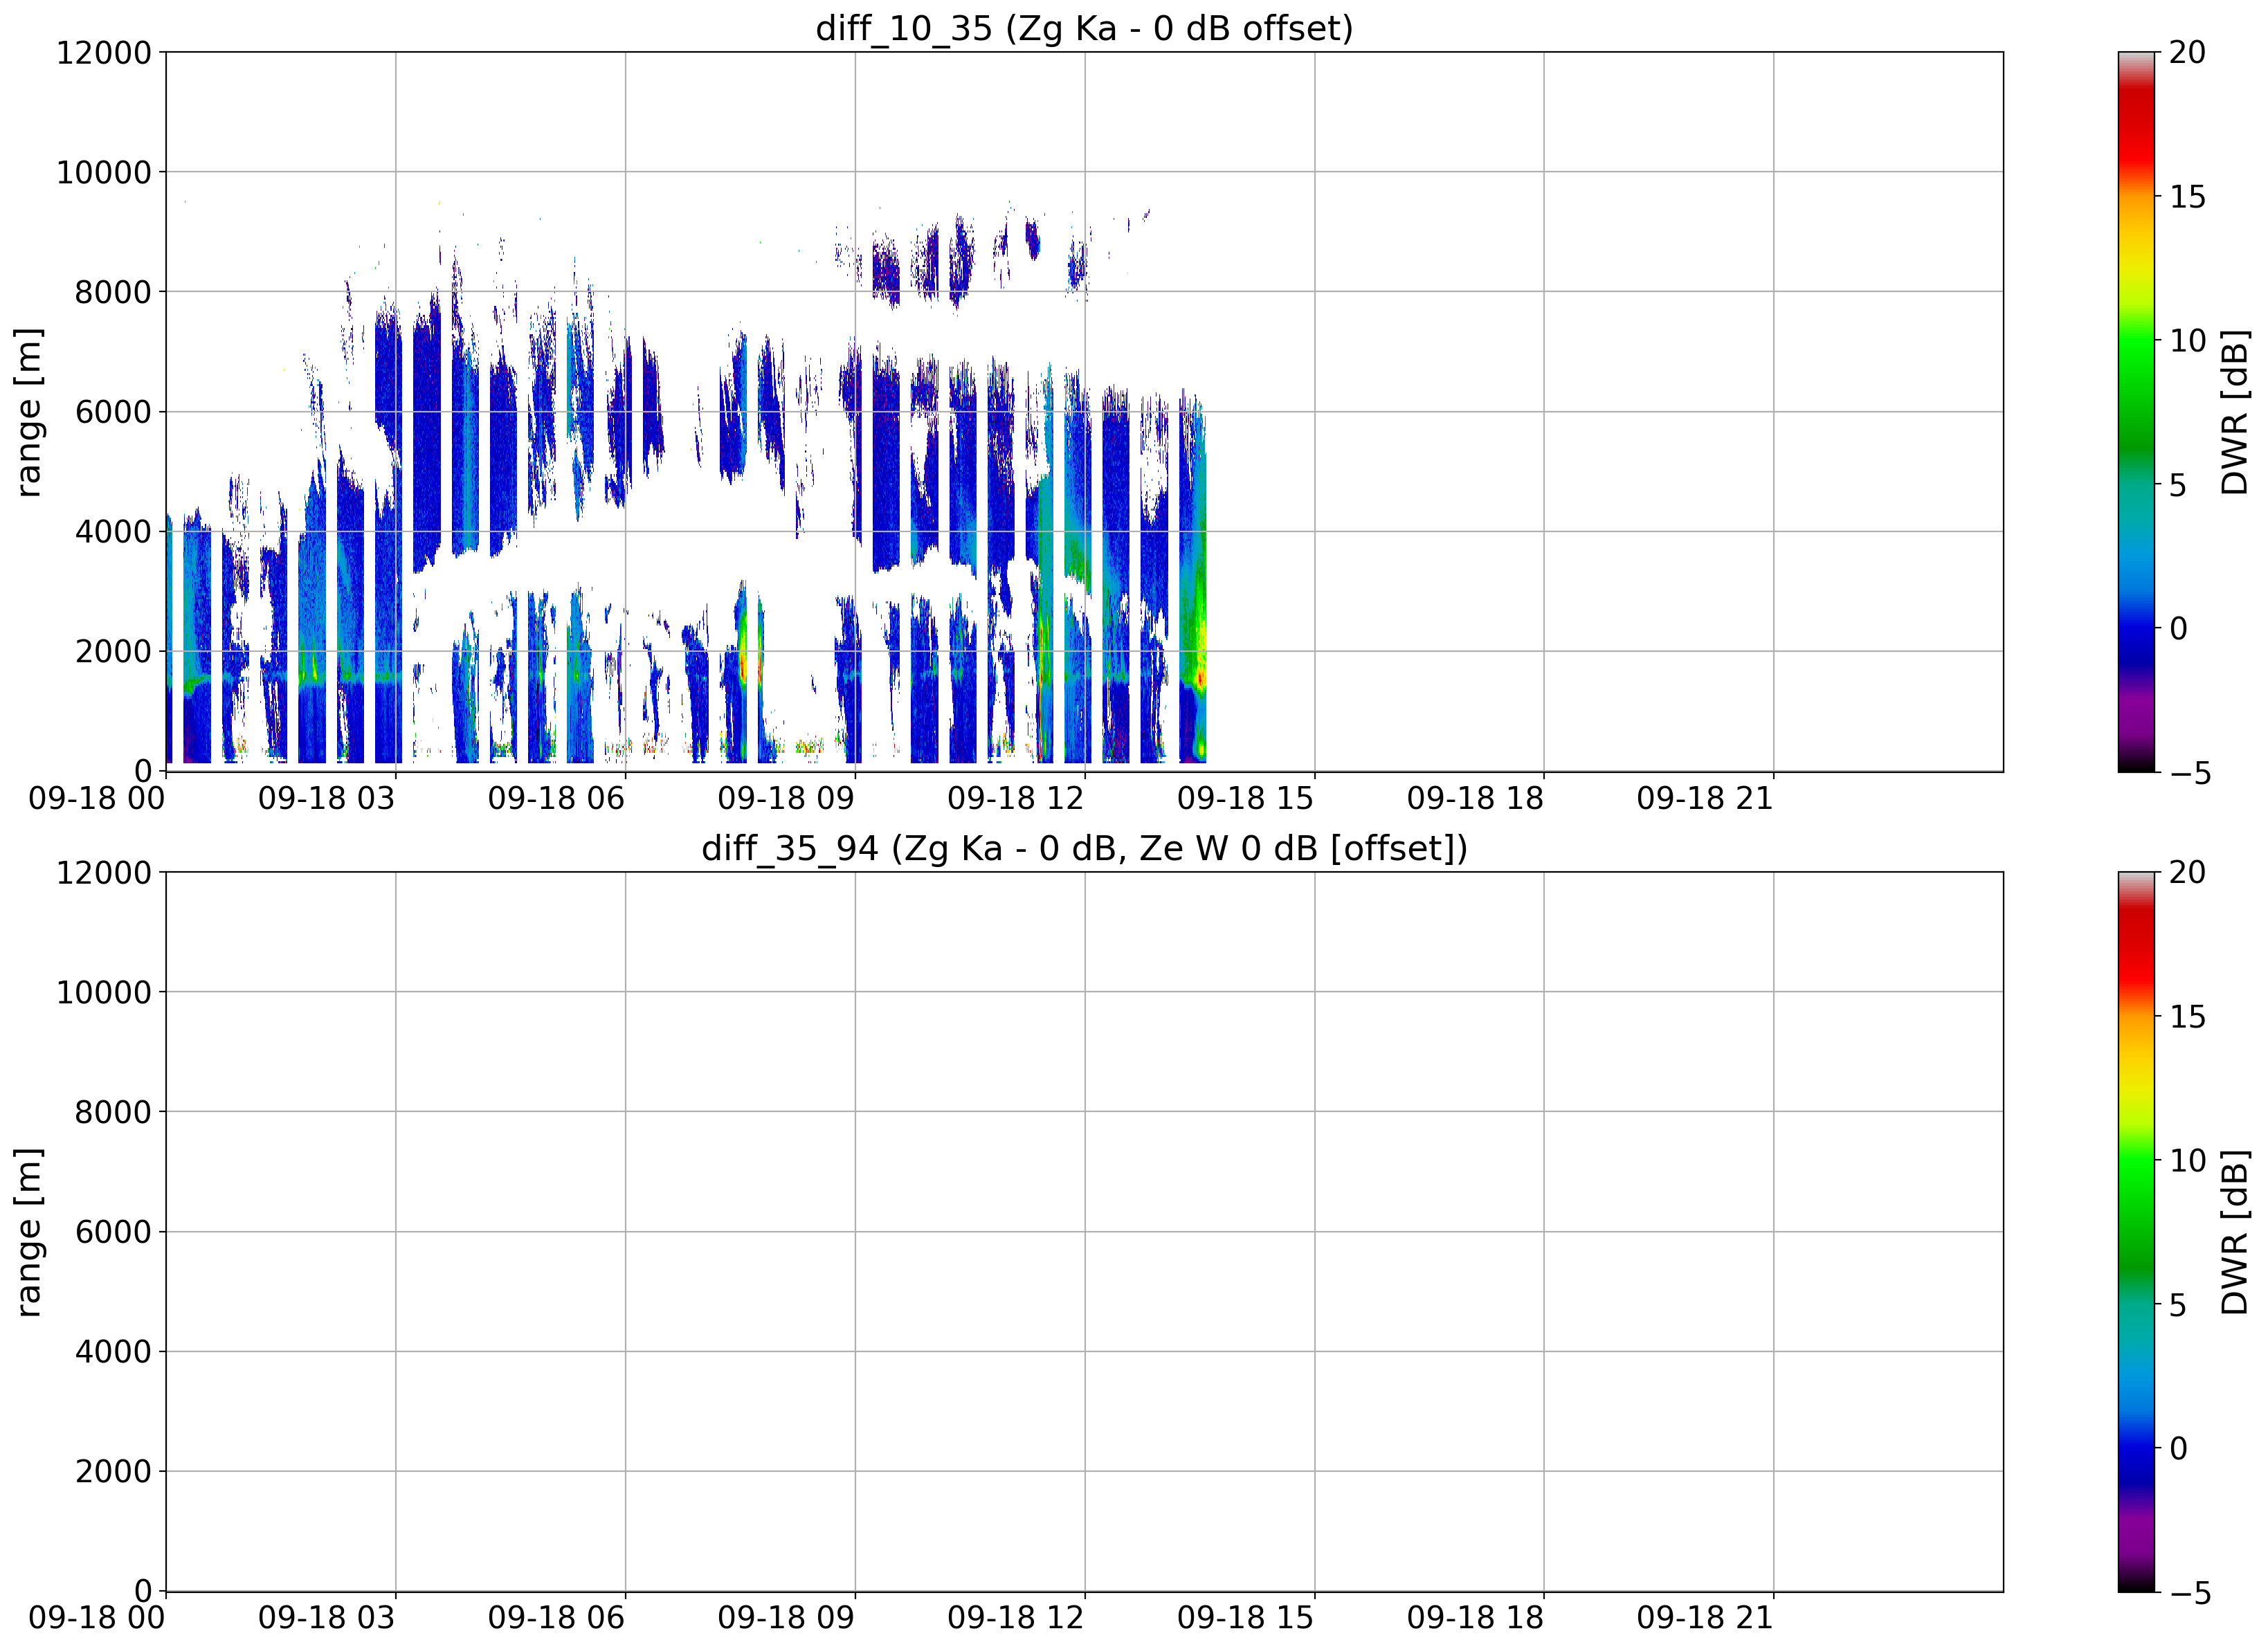Screen dimensions: 2268x1649
Task: Click the top plot's 09-18 12 tick label
Action: click(x=1016, y=798)
